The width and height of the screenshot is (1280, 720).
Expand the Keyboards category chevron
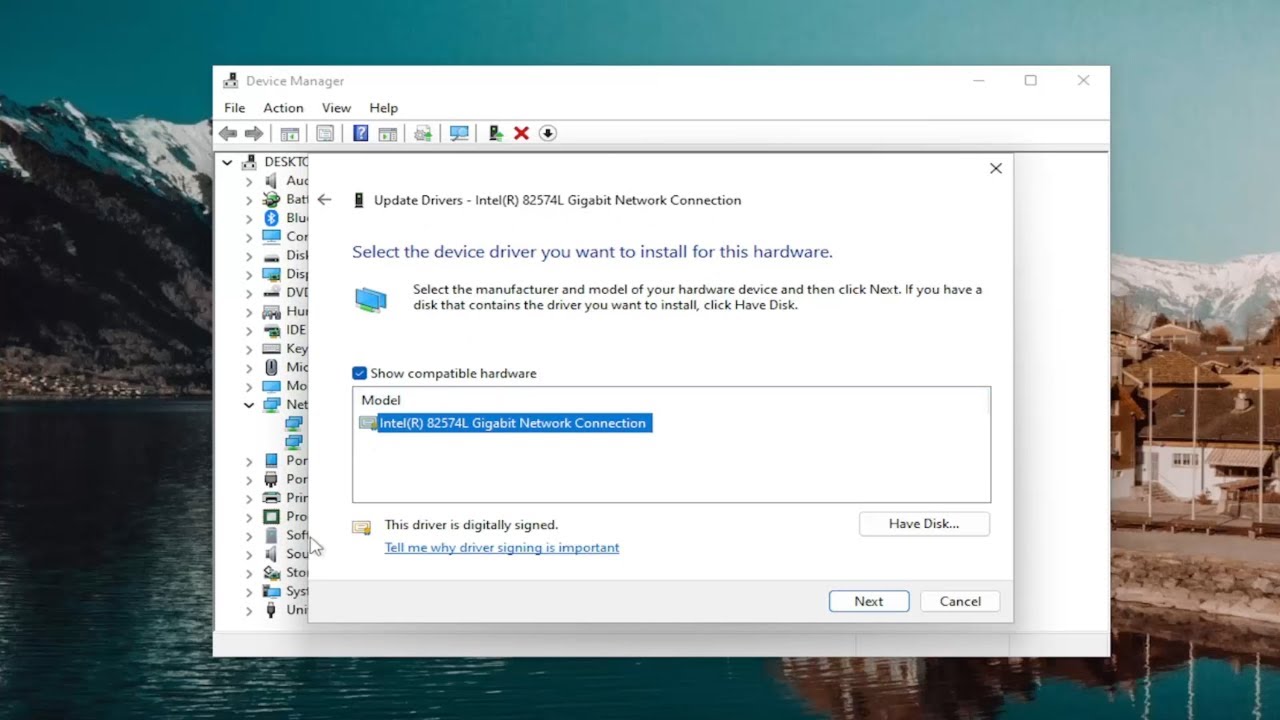click(249, 349)
